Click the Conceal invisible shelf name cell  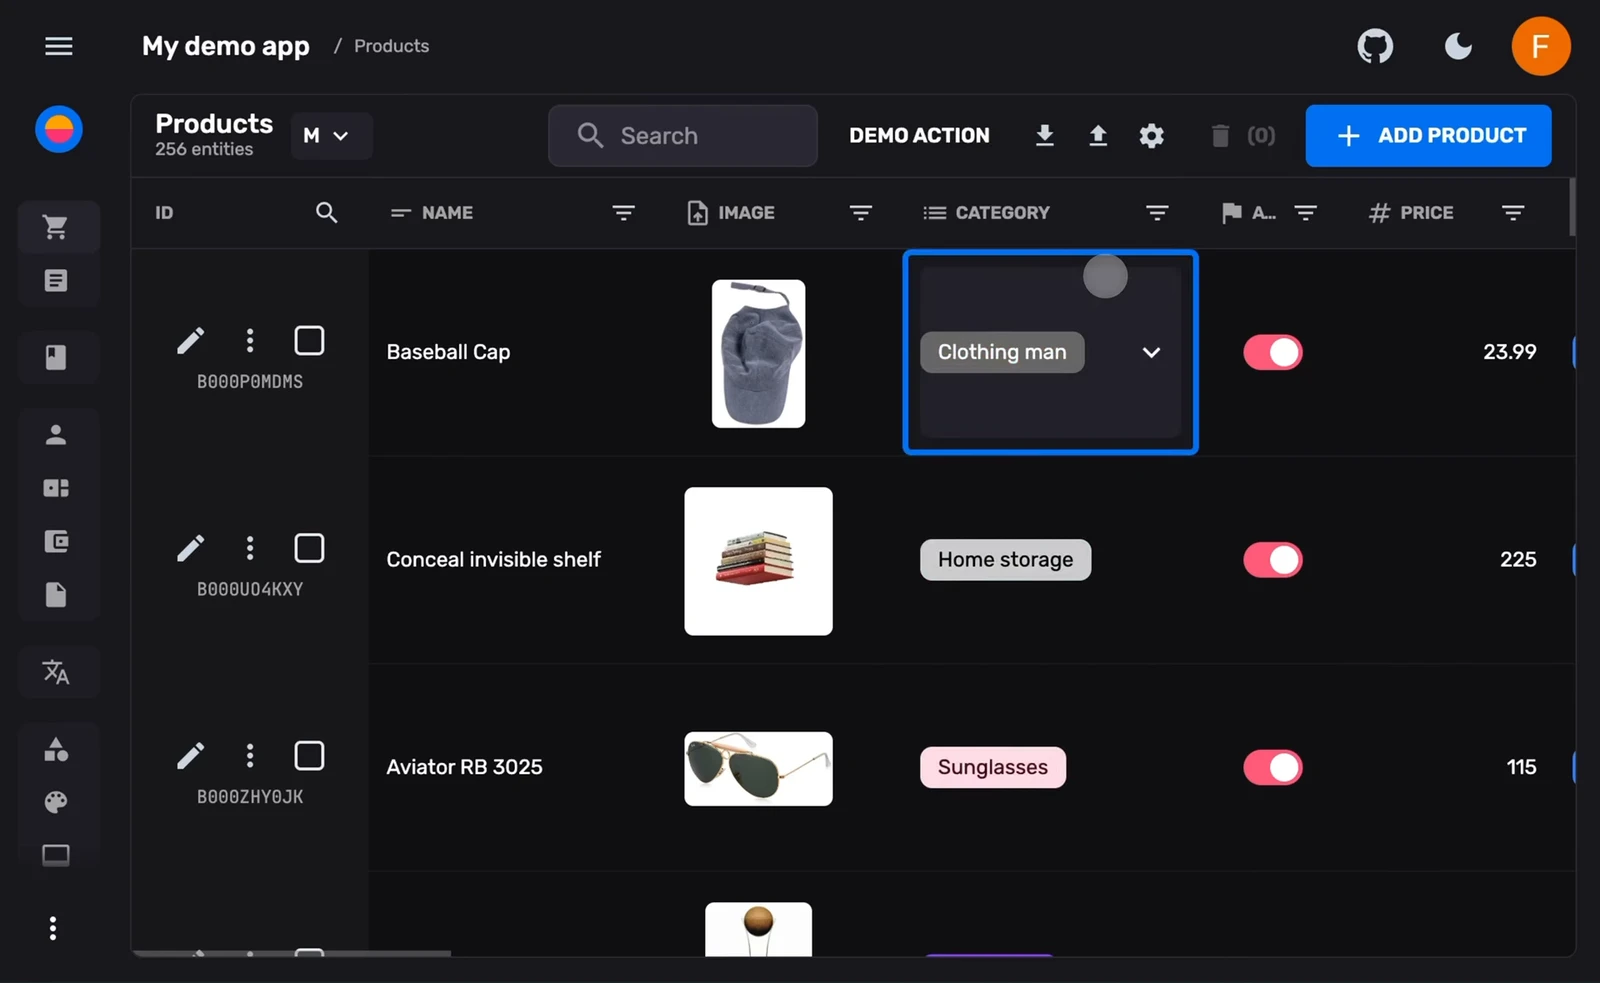pos(493,560)
